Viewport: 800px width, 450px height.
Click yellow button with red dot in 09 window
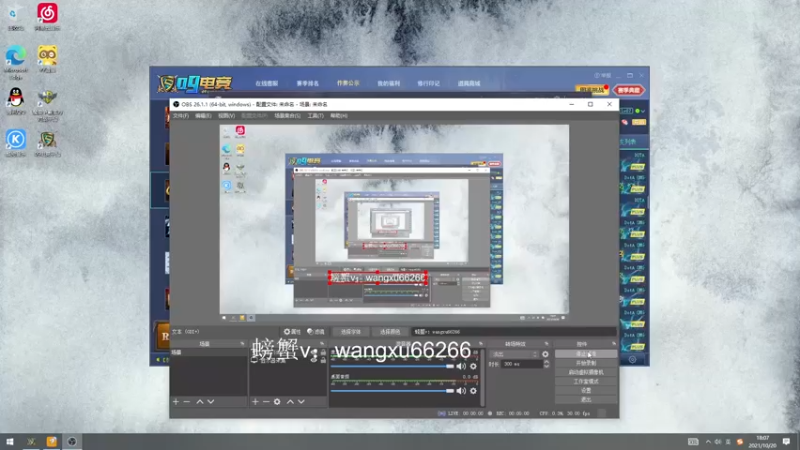pyautogui.click(x=591, y=90)
